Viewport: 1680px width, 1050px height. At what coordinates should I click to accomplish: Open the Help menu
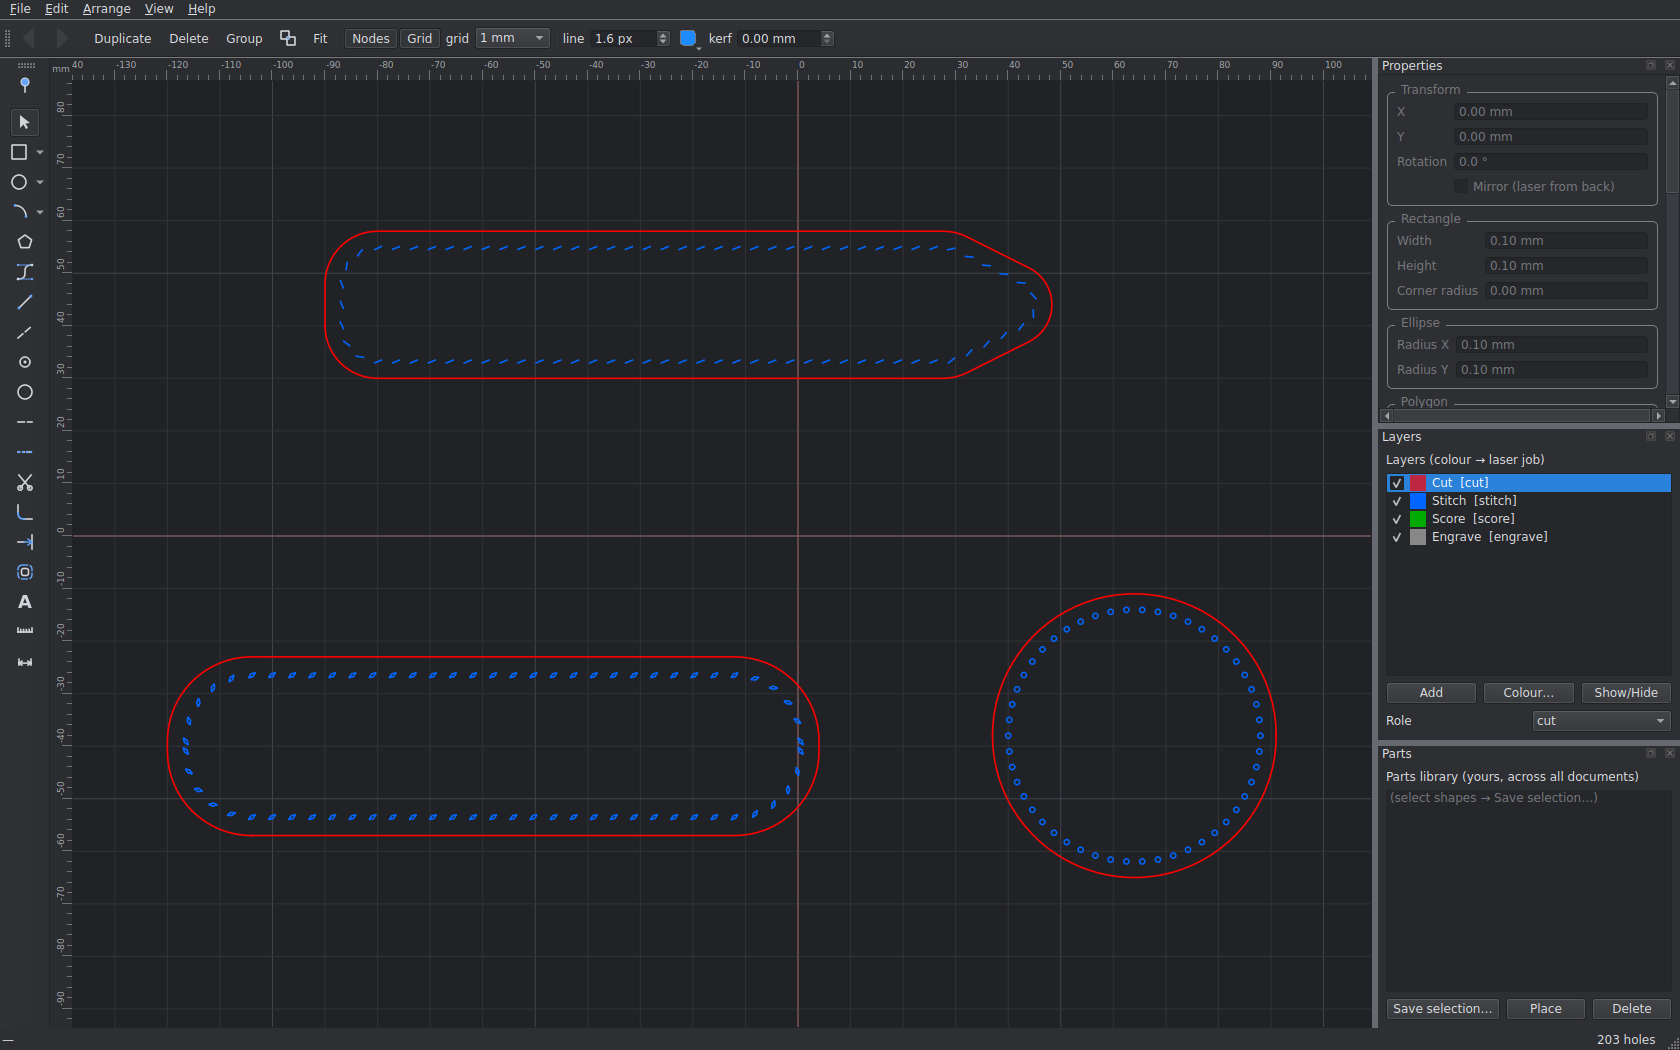click(x=202, y=9)
